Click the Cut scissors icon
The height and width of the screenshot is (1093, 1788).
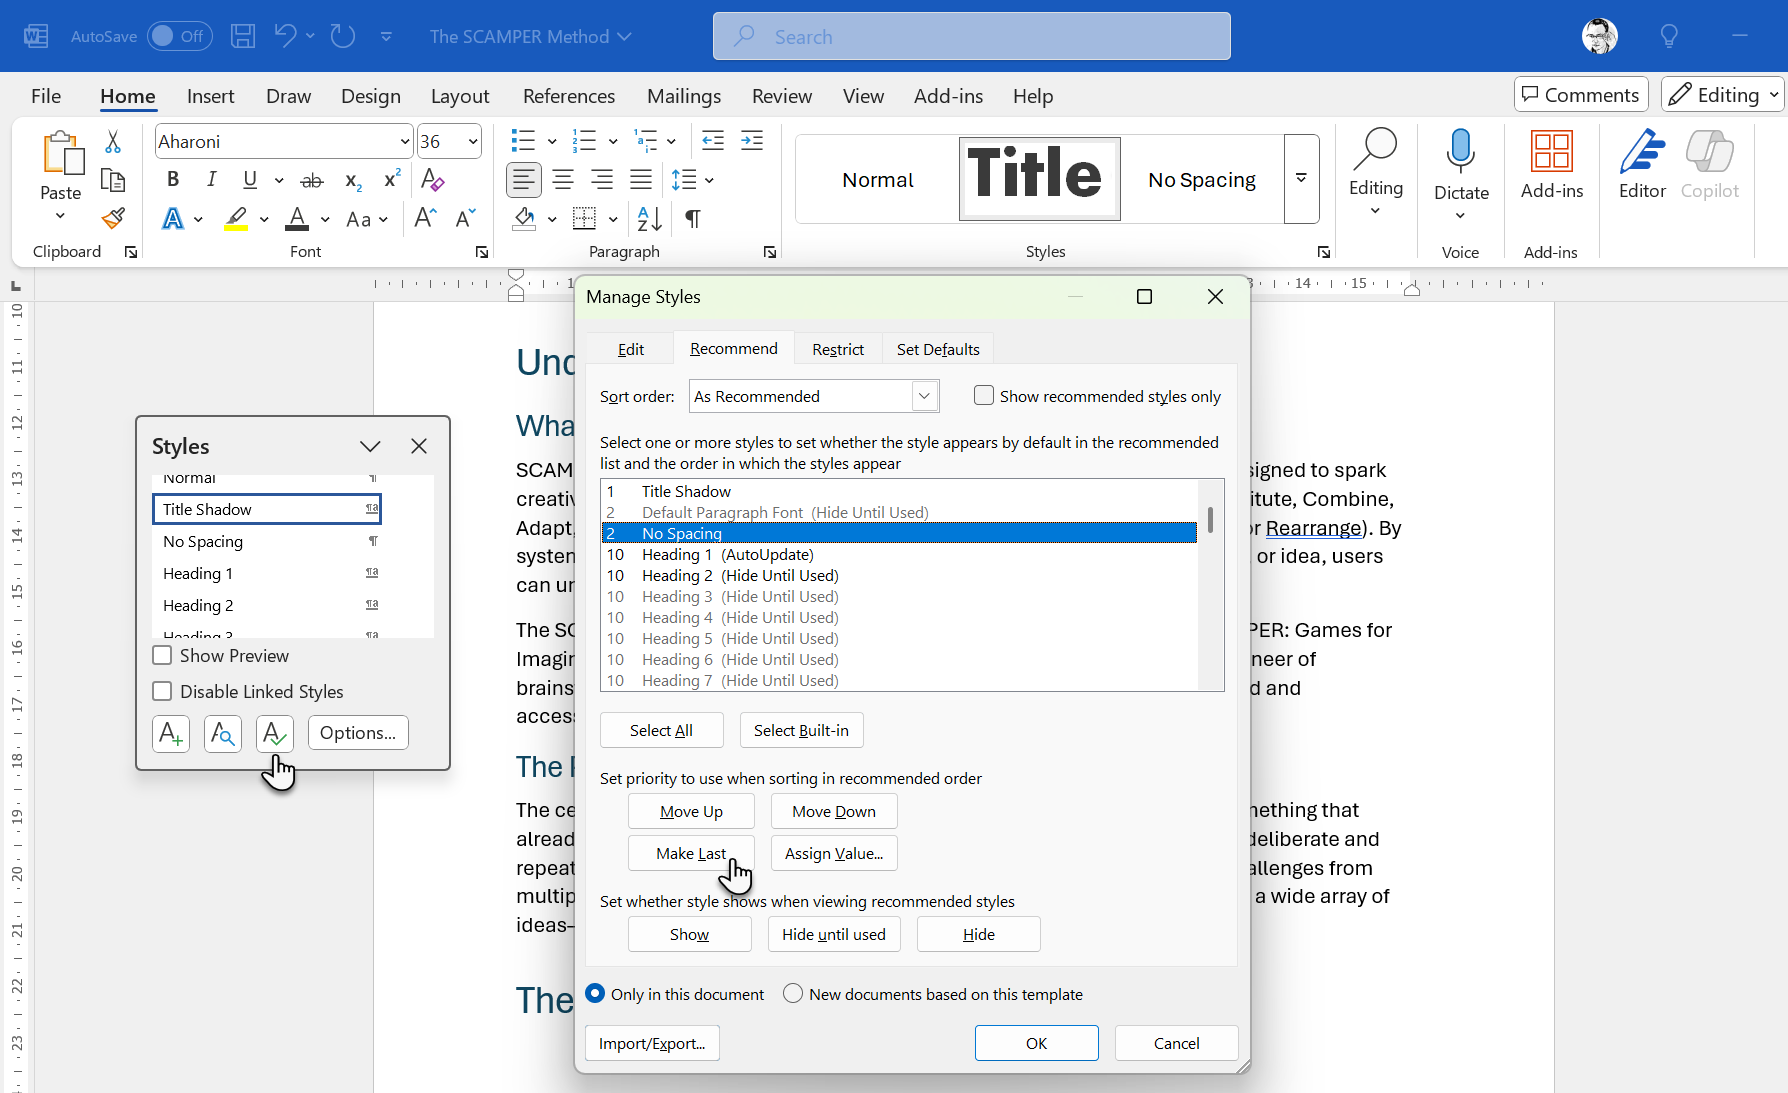[113, 142]
